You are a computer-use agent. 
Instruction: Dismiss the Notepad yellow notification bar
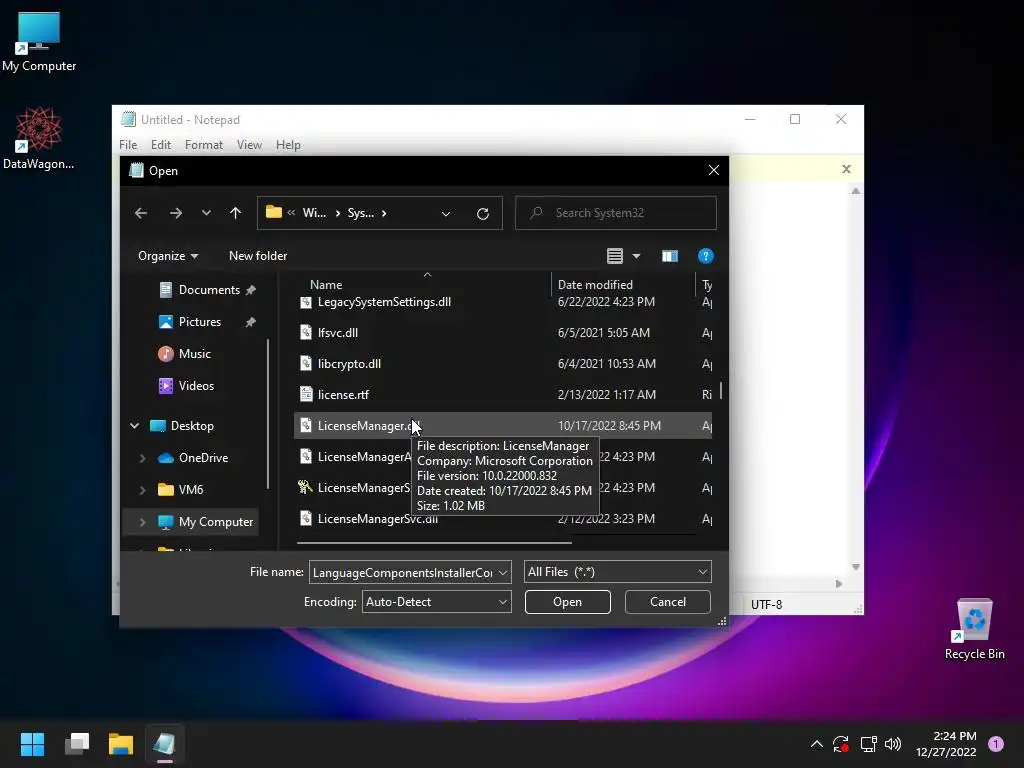846,169
